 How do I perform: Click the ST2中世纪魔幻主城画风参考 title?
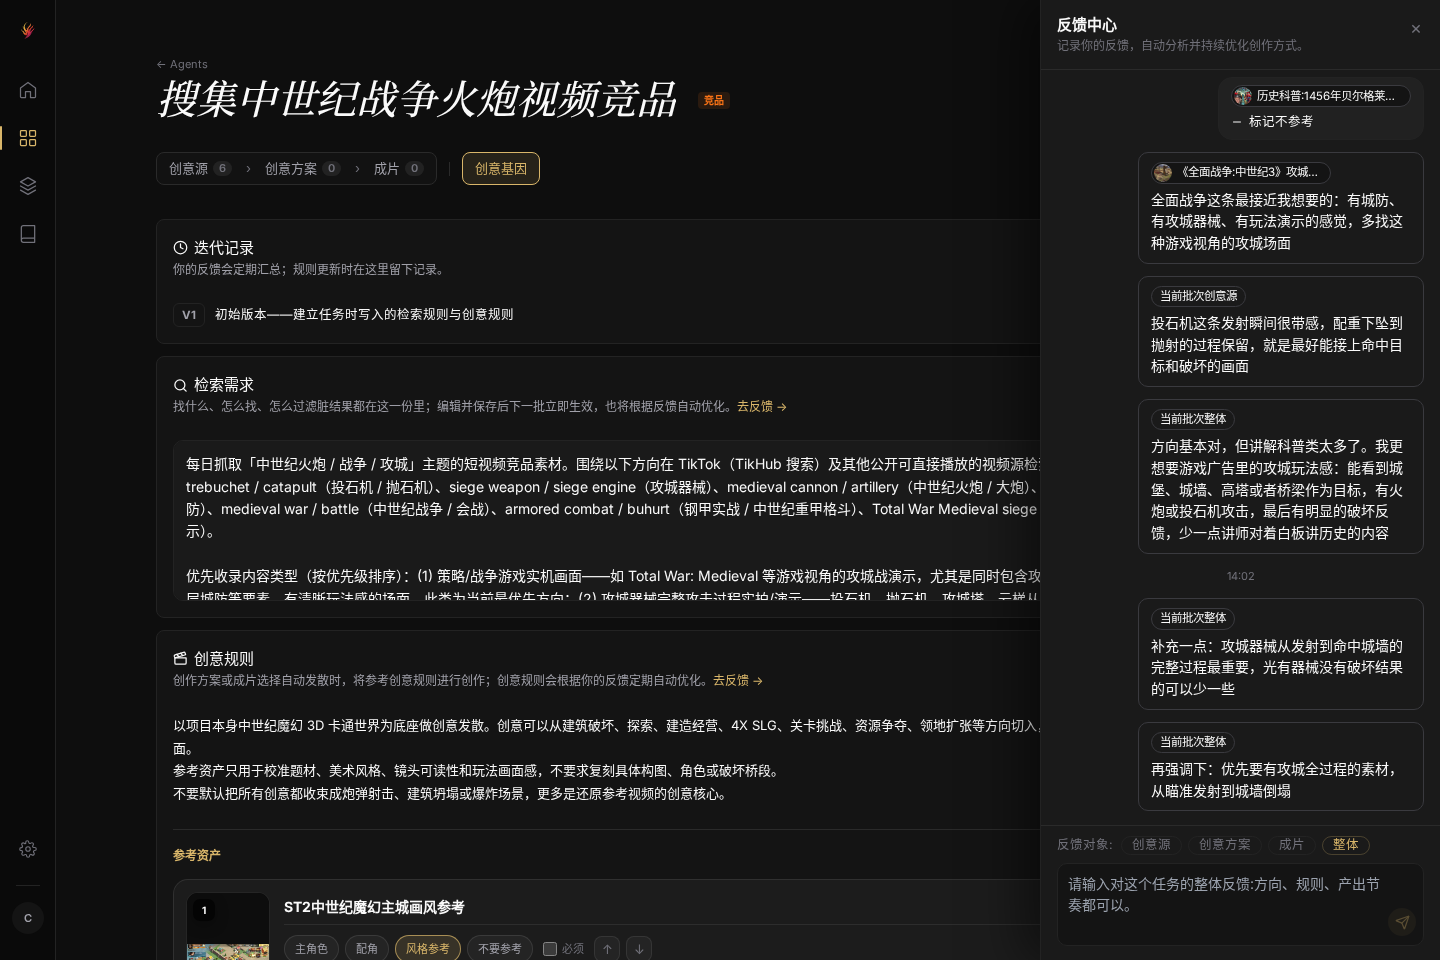(x=374, y=908)
